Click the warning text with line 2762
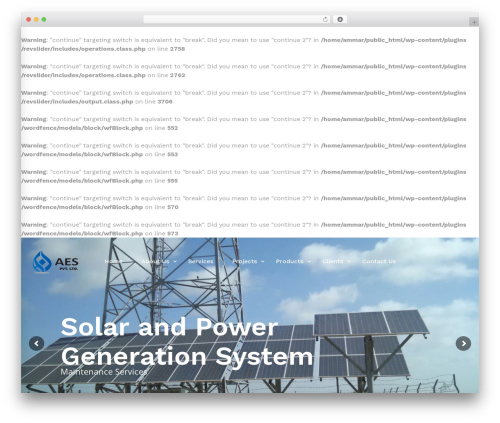Image resolution: width=500 pixels, height=423 pixels. [244, 71]
